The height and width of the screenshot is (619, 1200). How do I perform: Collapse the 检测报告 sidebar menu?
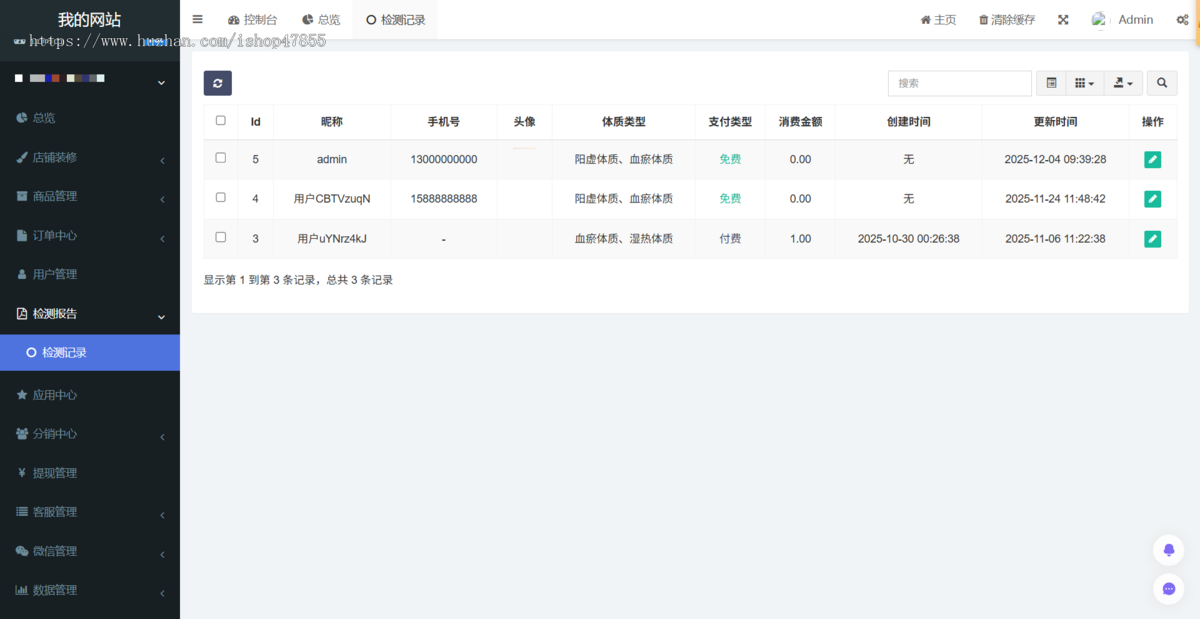pyautogui.click(x=90, y=314)
